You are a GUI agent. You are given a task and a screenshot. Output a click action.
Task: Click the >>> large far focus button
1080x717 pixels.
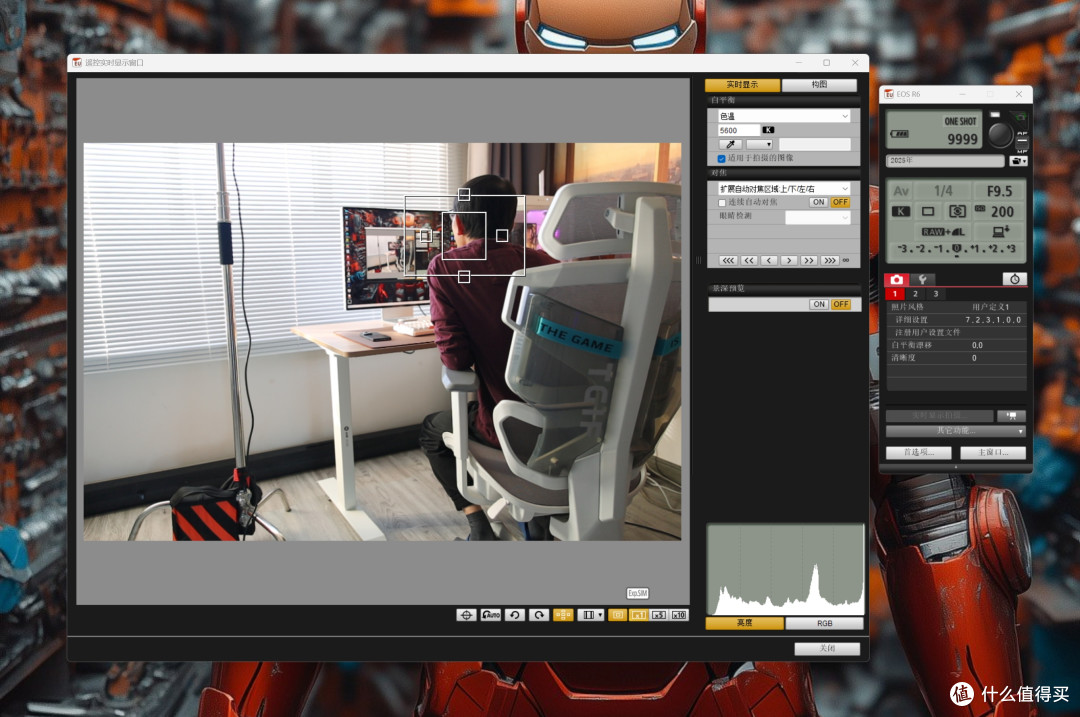(830, 260)
